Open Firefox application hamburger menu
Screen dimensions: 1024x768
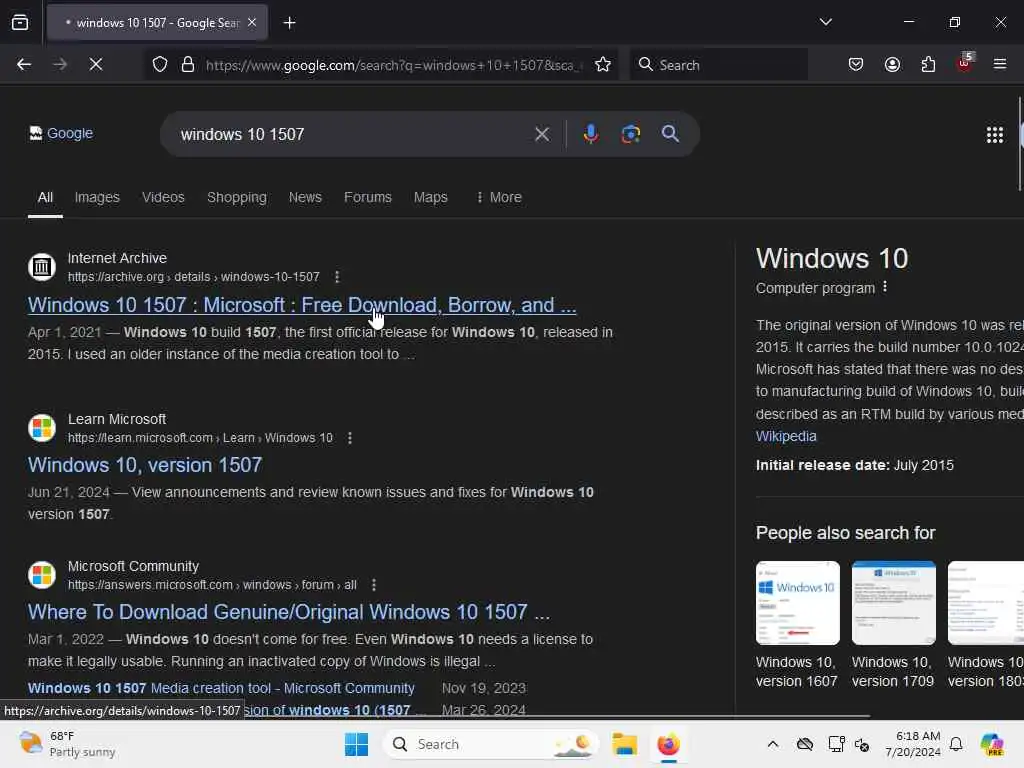(x=1000, y=65)
